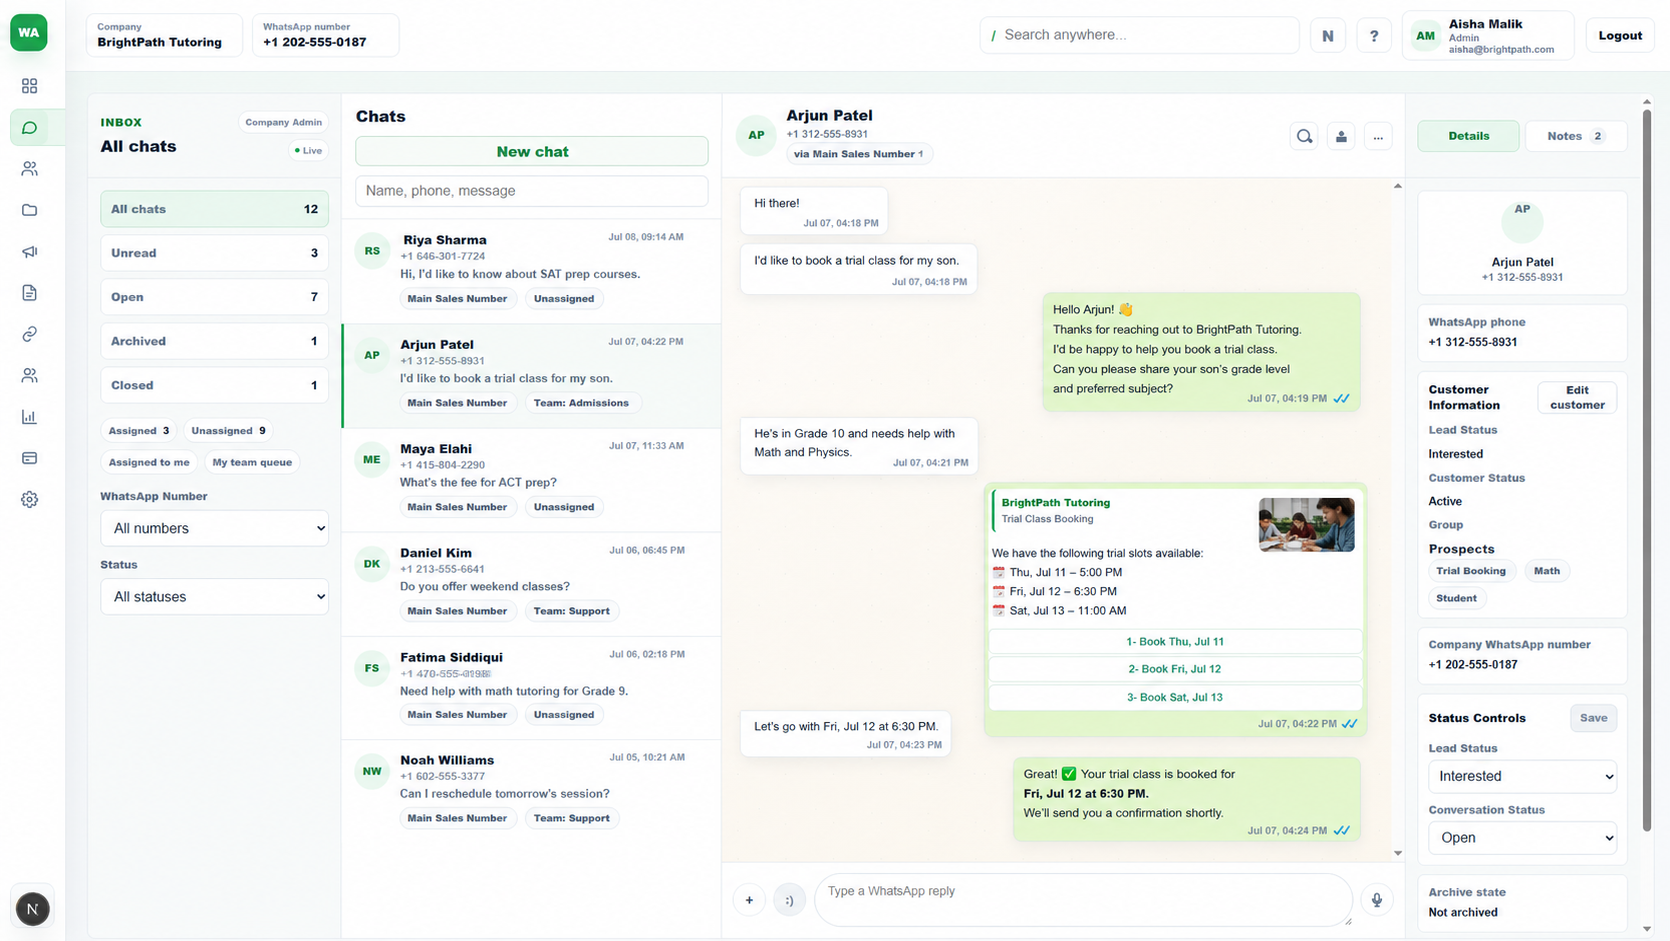
Task: Click the microphone voice message icon
Action: click(1377, 900)
